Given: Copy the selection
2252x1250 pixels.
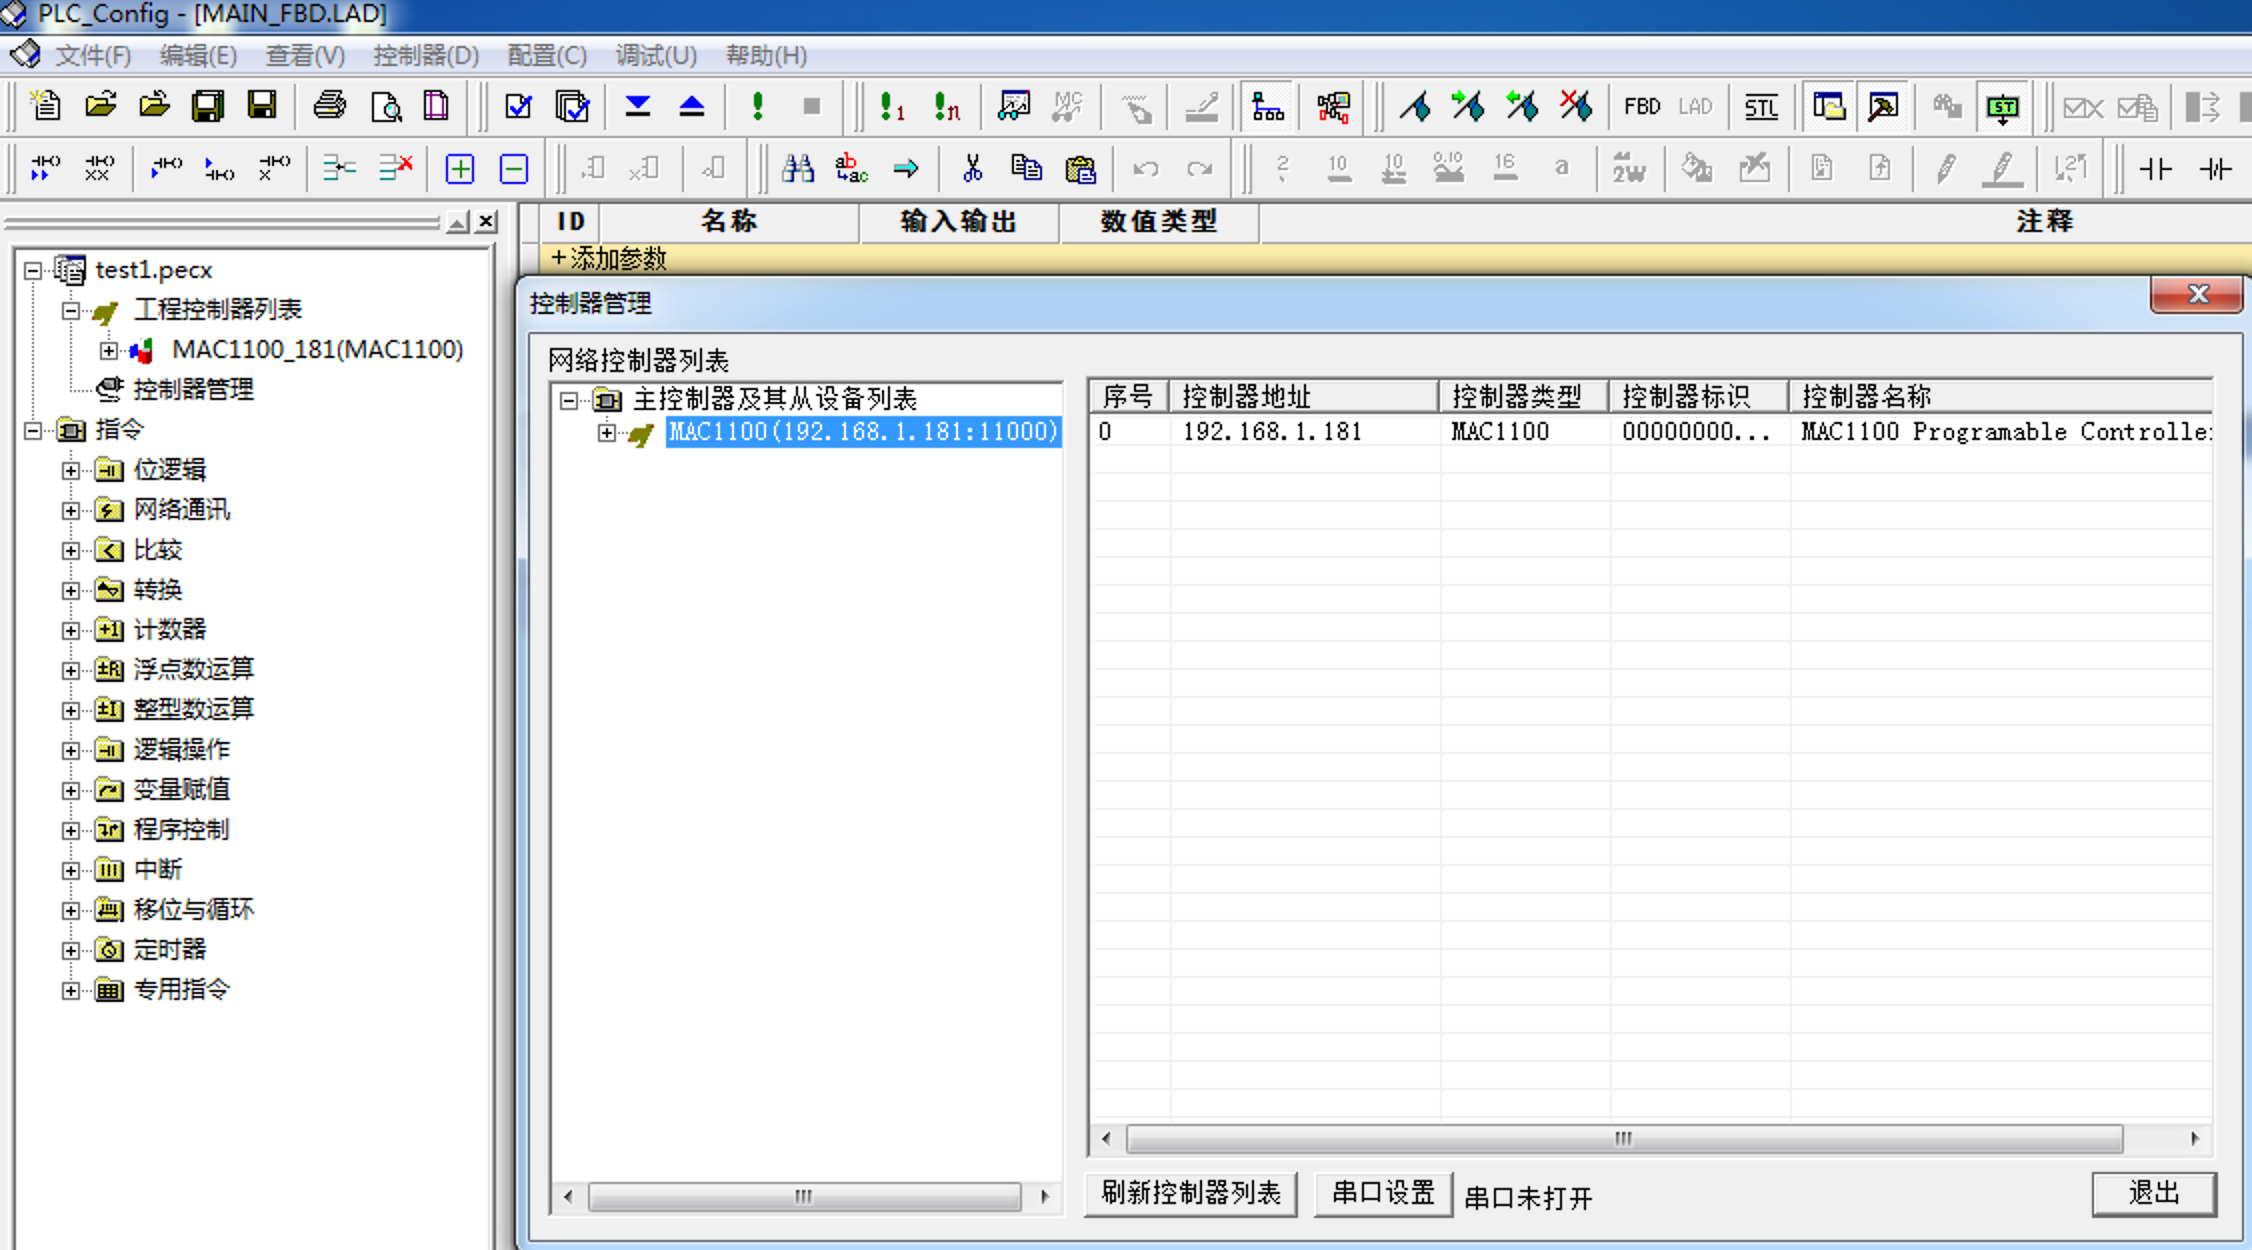Looking at the screenshot, I should click(x=1026, y=168).
